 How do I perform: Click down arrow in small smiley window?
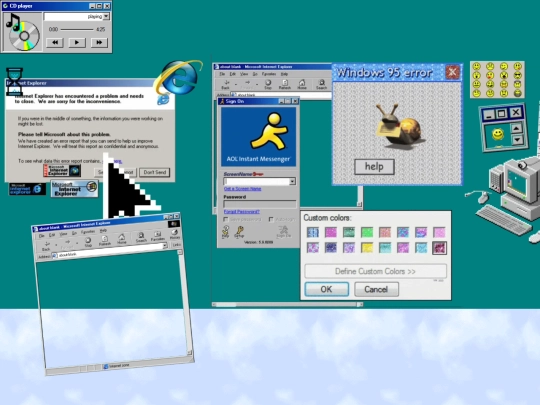pyautogui.click(x=517, y=140)
